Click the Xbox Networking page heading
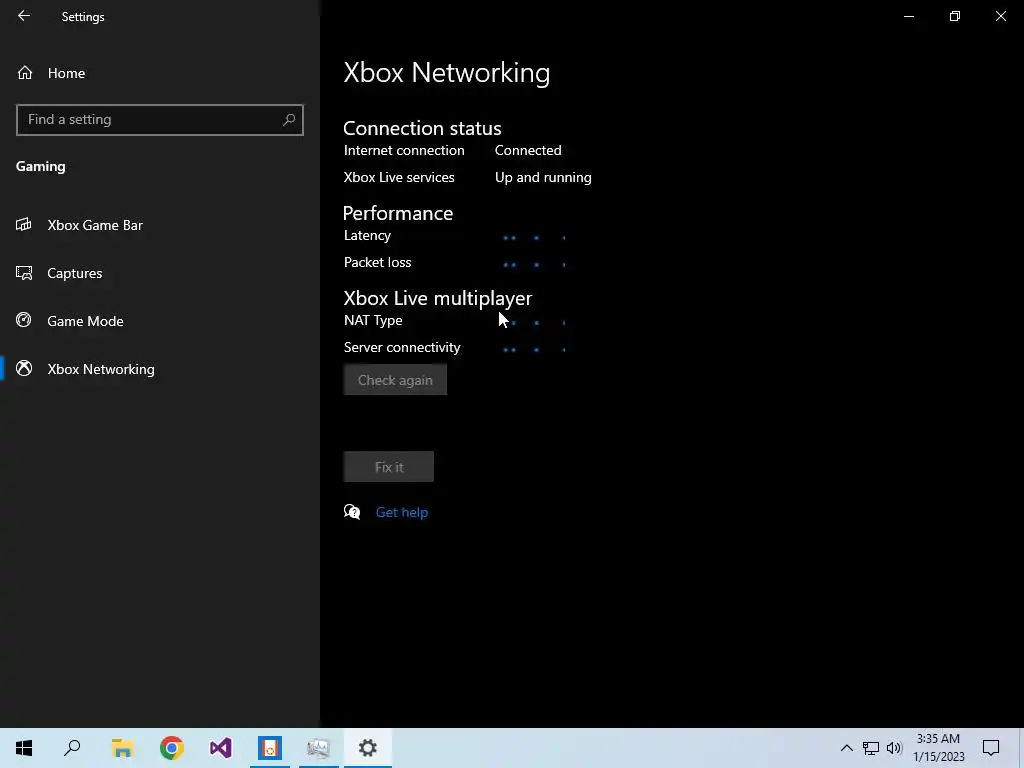1024x768 pixels. click(447, 72)
